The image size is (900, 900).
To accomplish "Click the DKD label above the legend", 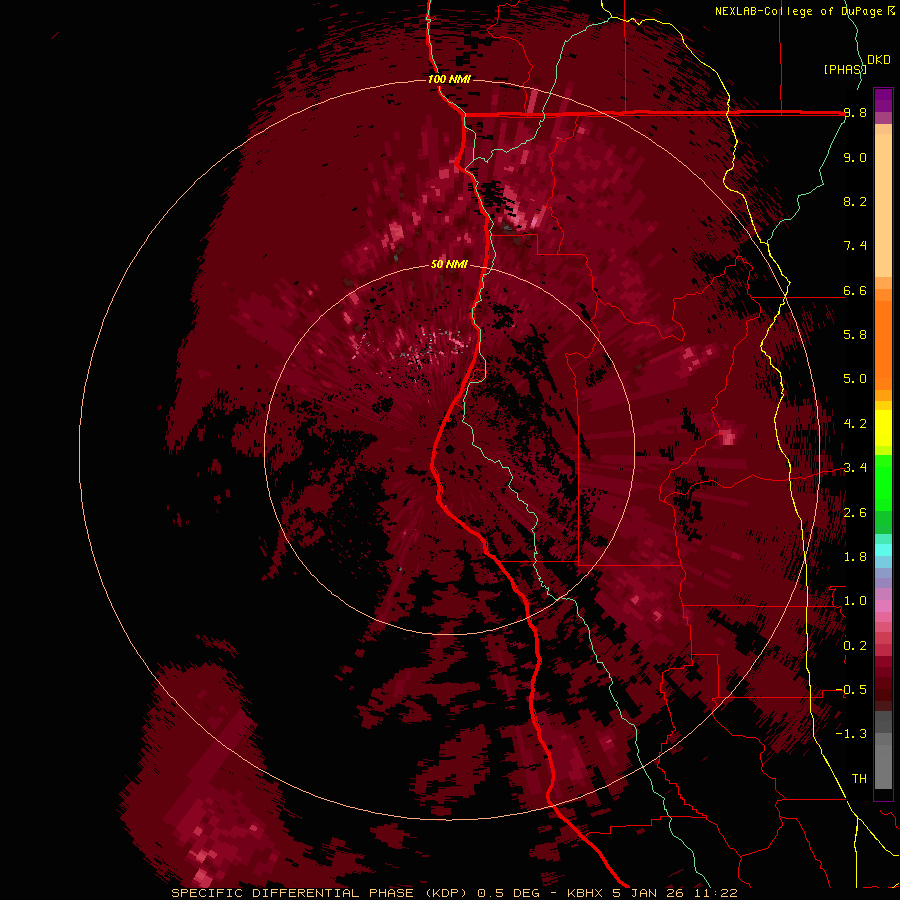I will pos(879,60).
